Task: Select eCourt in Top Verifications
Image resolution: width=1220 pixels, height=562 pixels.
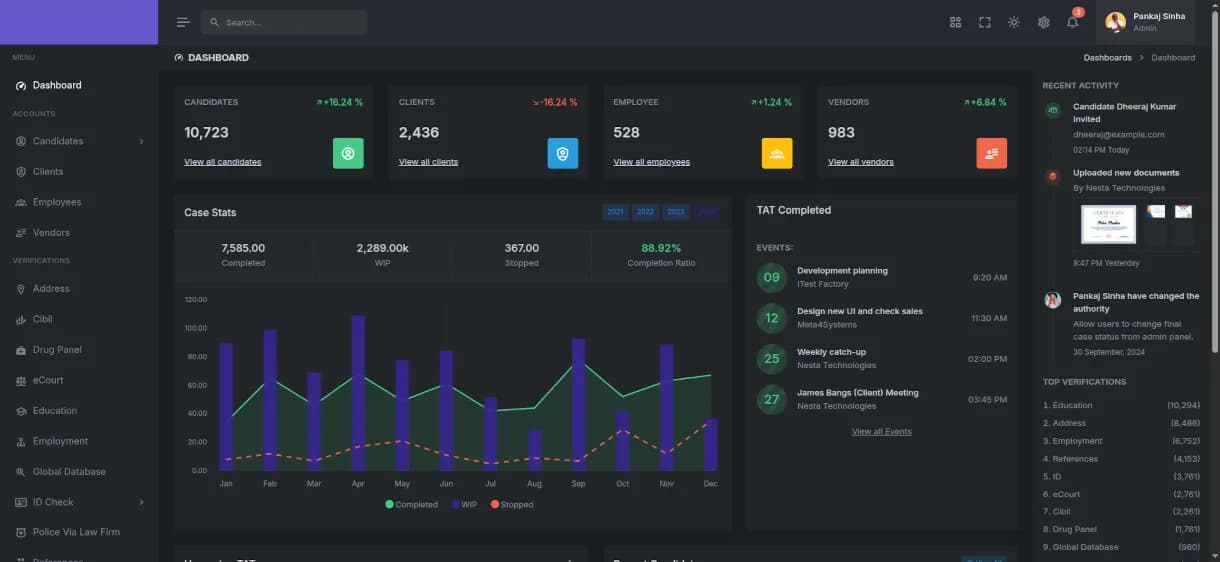Action: pos(1121,494)
